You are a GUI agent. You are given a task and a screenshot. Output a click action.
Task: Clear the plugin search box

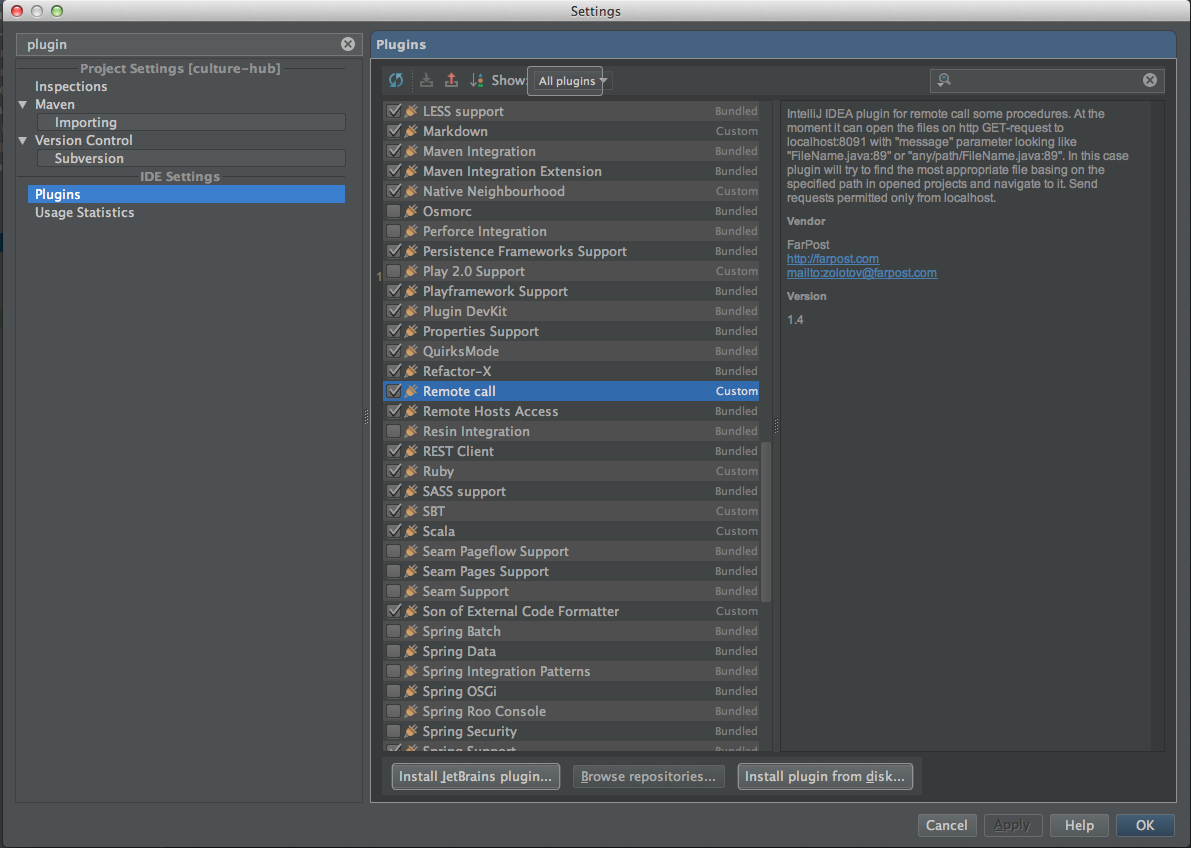click(1150, 81)
